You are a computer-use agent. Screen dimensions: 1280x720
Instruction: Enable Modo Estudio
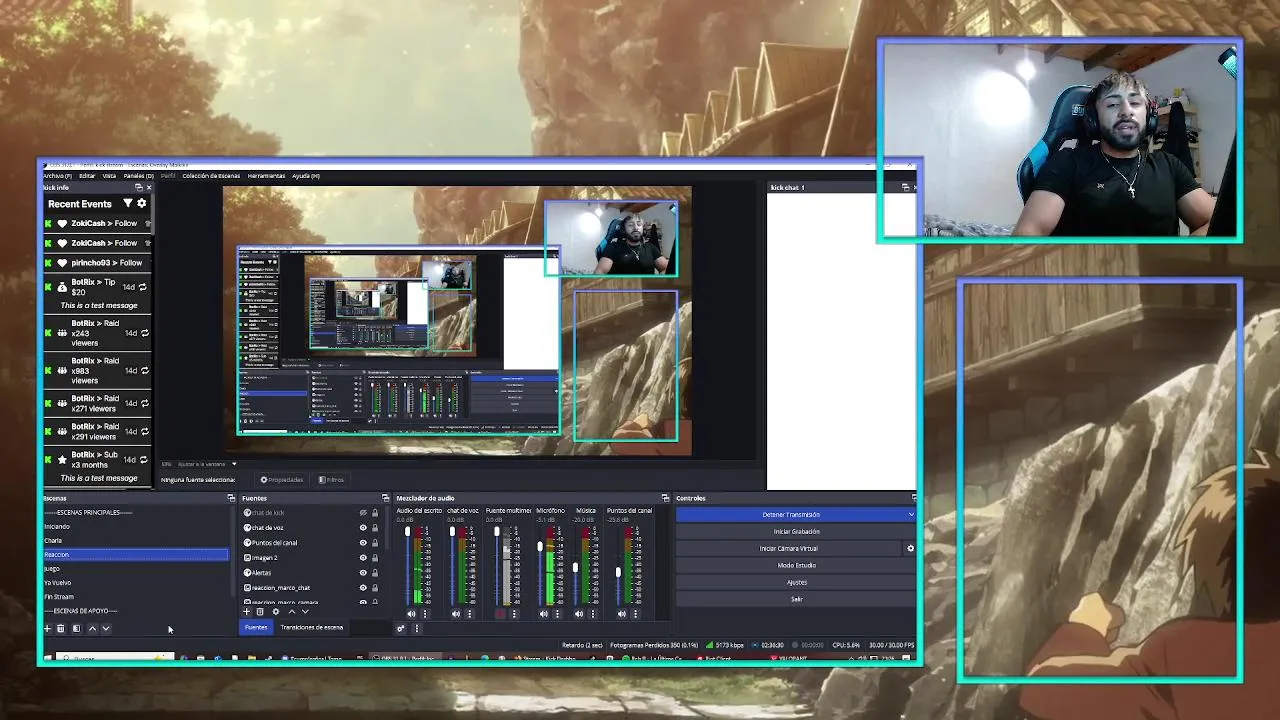point(796,566)
